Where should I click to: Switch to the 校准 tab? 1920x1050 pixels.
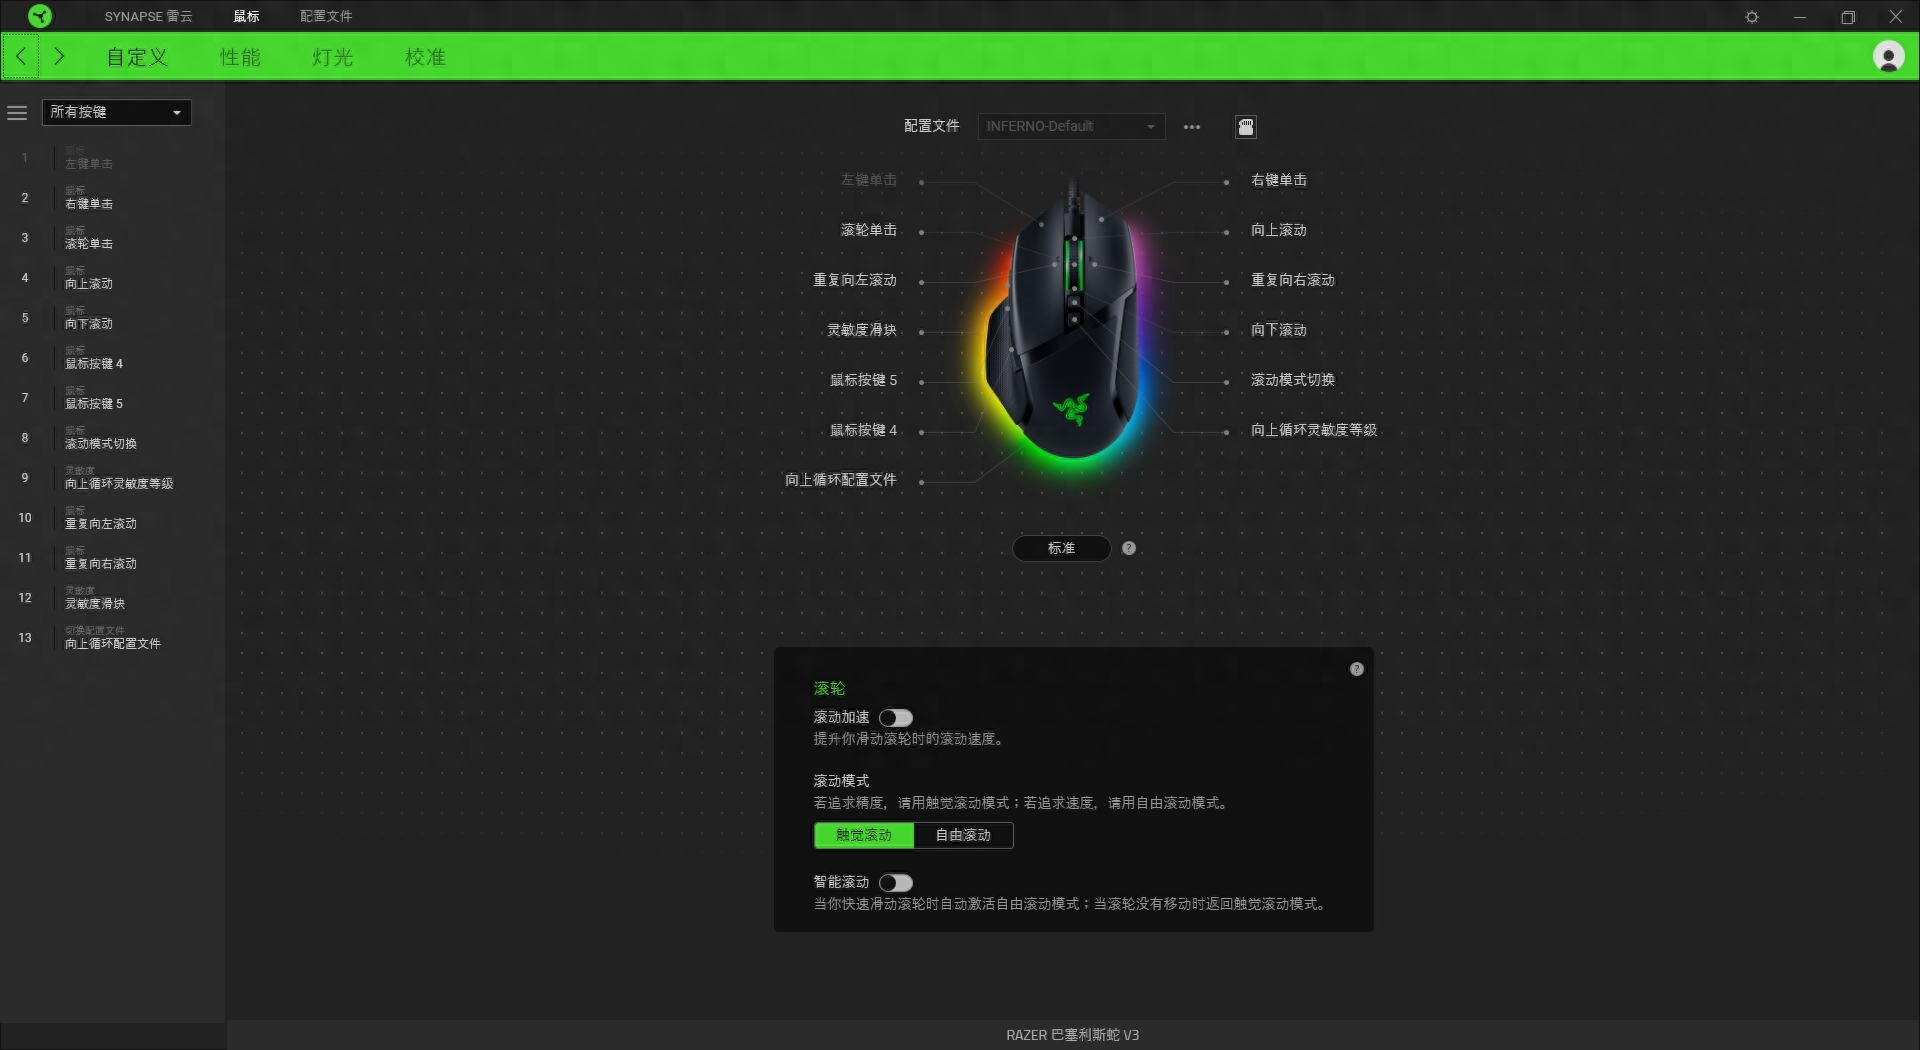425,57
